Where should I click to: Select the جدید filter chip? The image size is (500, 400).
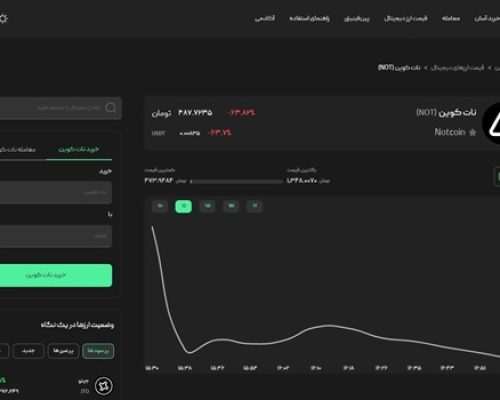click(28, 351)
